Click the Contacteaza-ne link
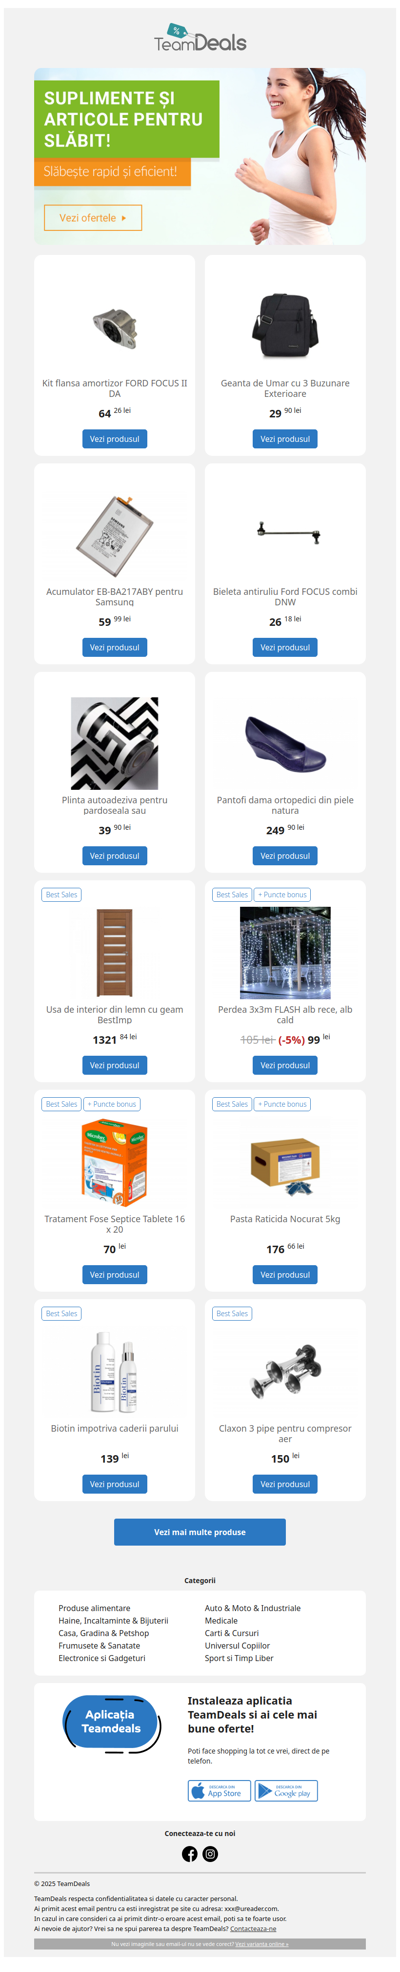Screen dimensions: 400x1972 pyautogui.click(x=253, y=1929)
